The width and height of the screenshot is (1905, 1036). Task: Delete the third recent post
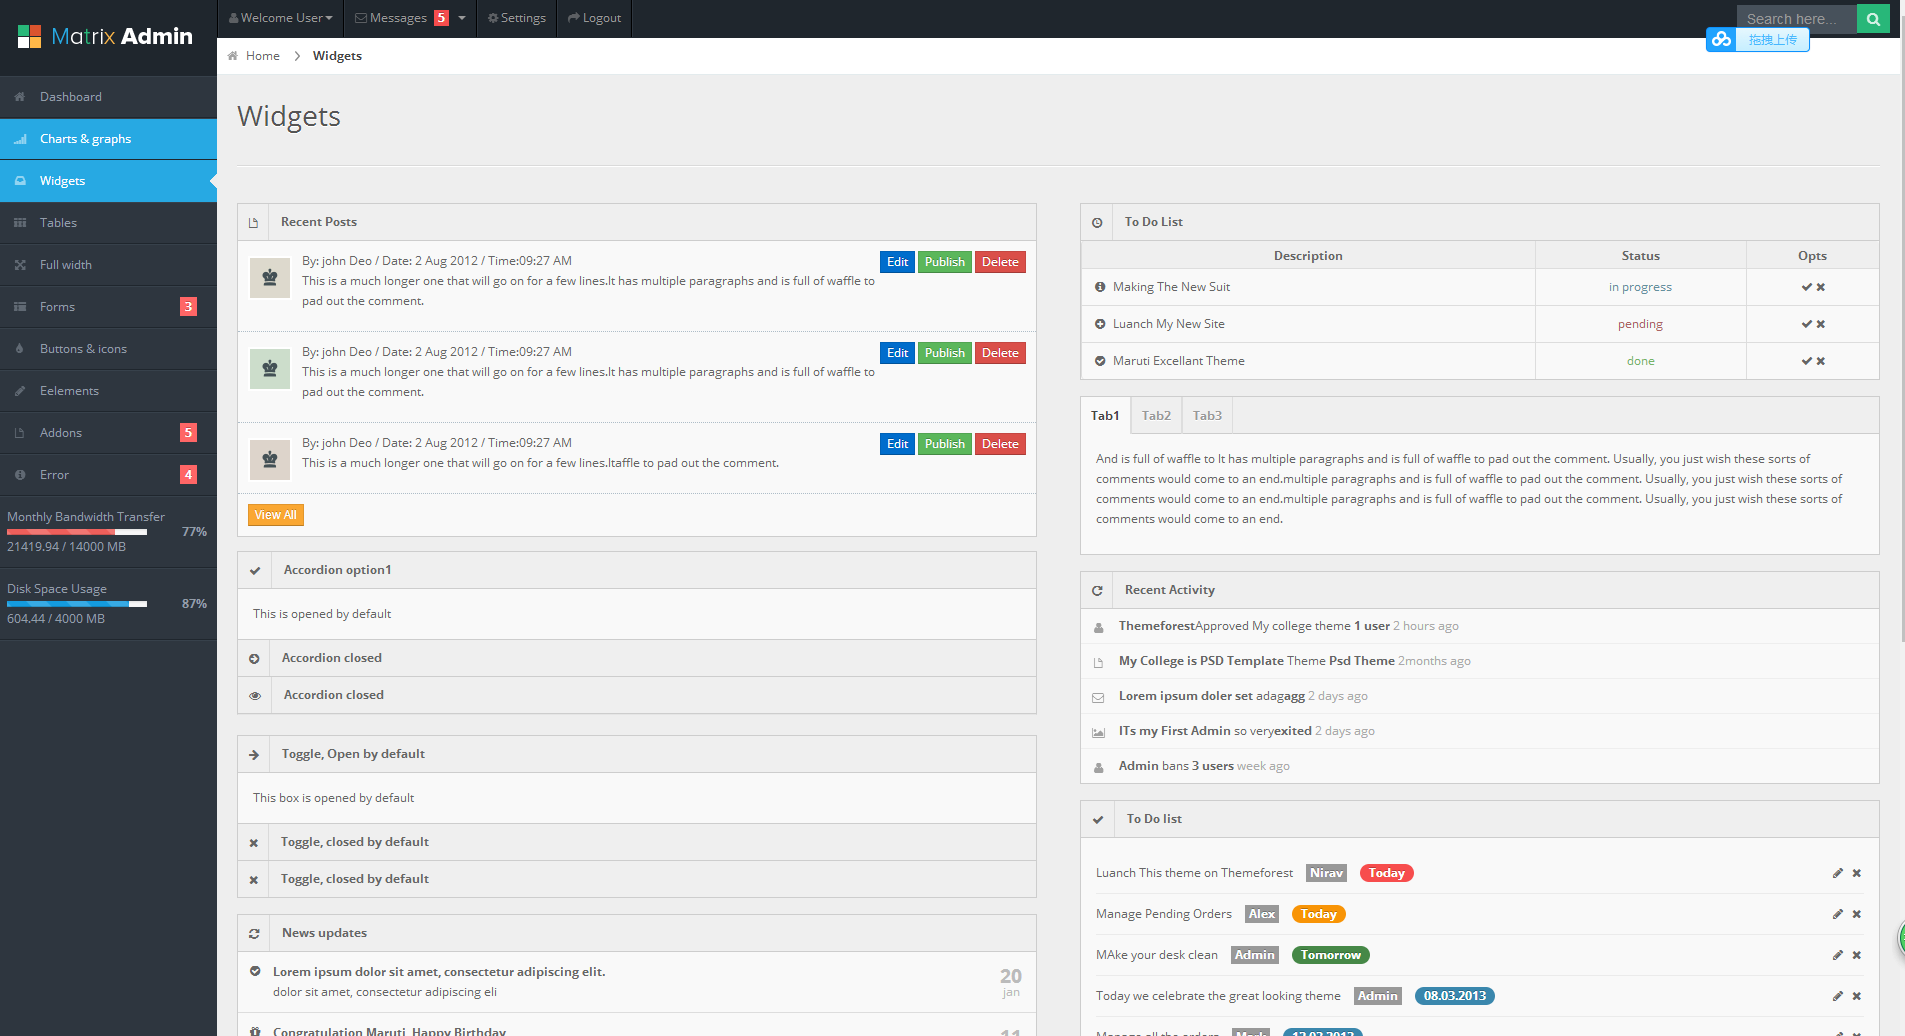(x=1000, y=444)
